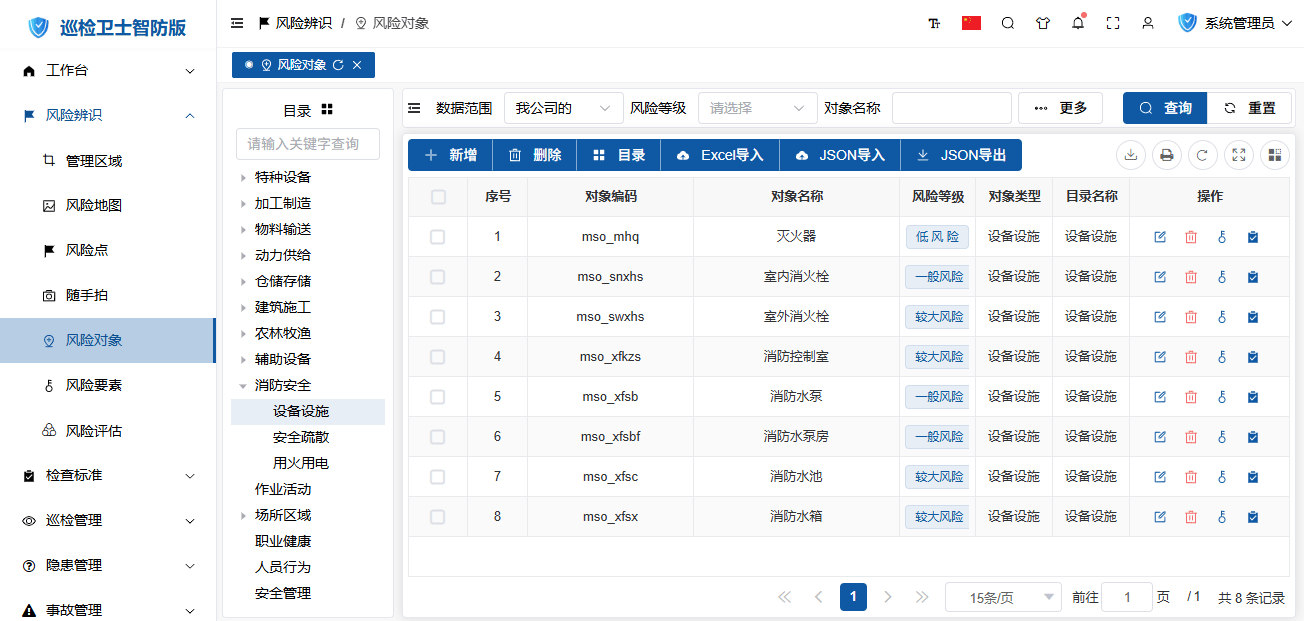The width and height of the screenshot is (1304, 621).
Task: Check the 消防控制室 row checkbox
Action: point(437,357)
